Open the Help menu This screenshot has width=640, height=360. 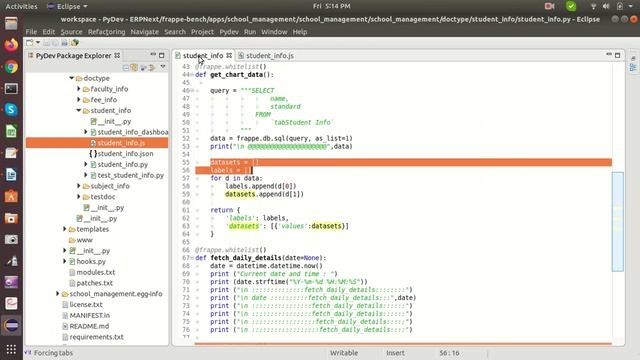(300, 32)
